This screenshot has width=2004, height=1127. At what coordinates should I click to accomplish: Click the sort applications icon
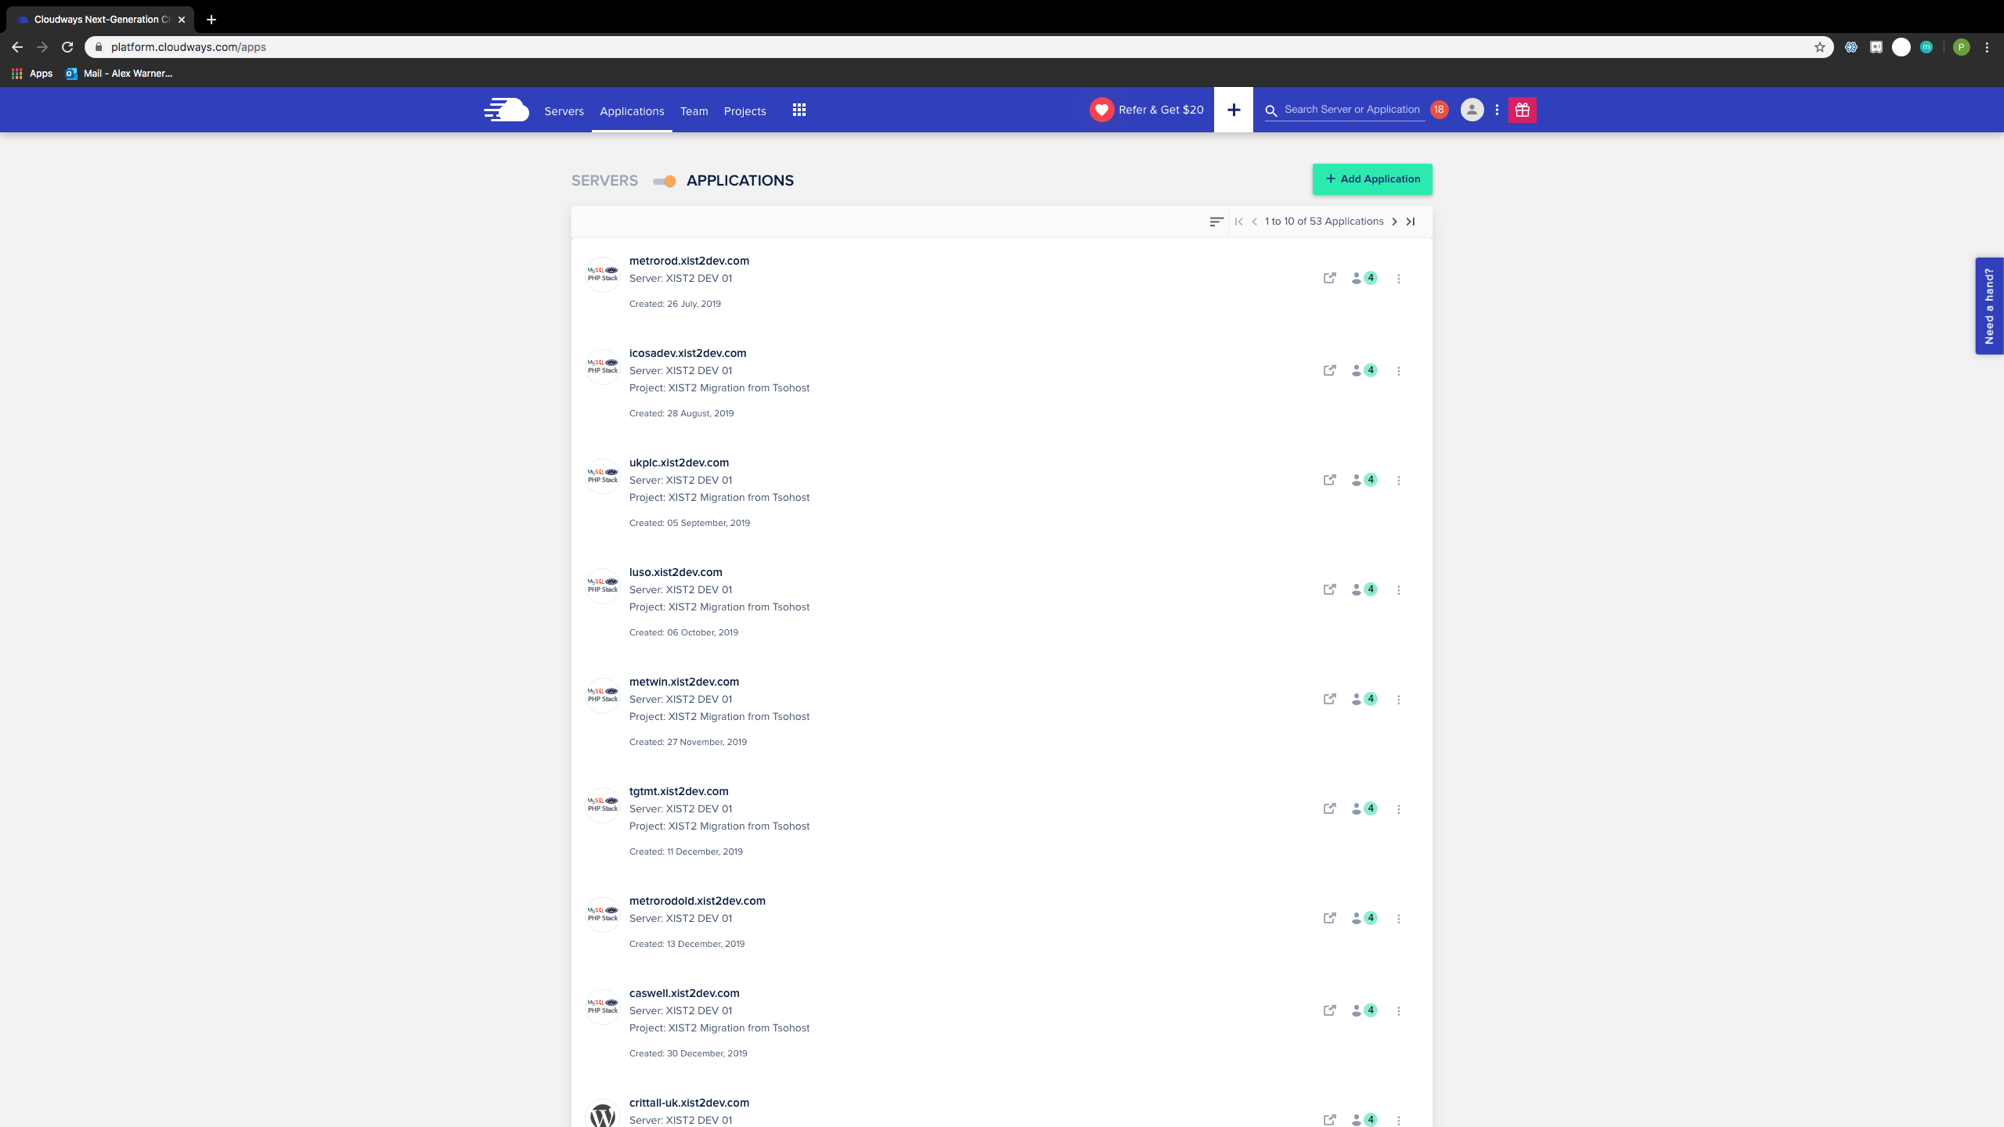pos(1216,221)
